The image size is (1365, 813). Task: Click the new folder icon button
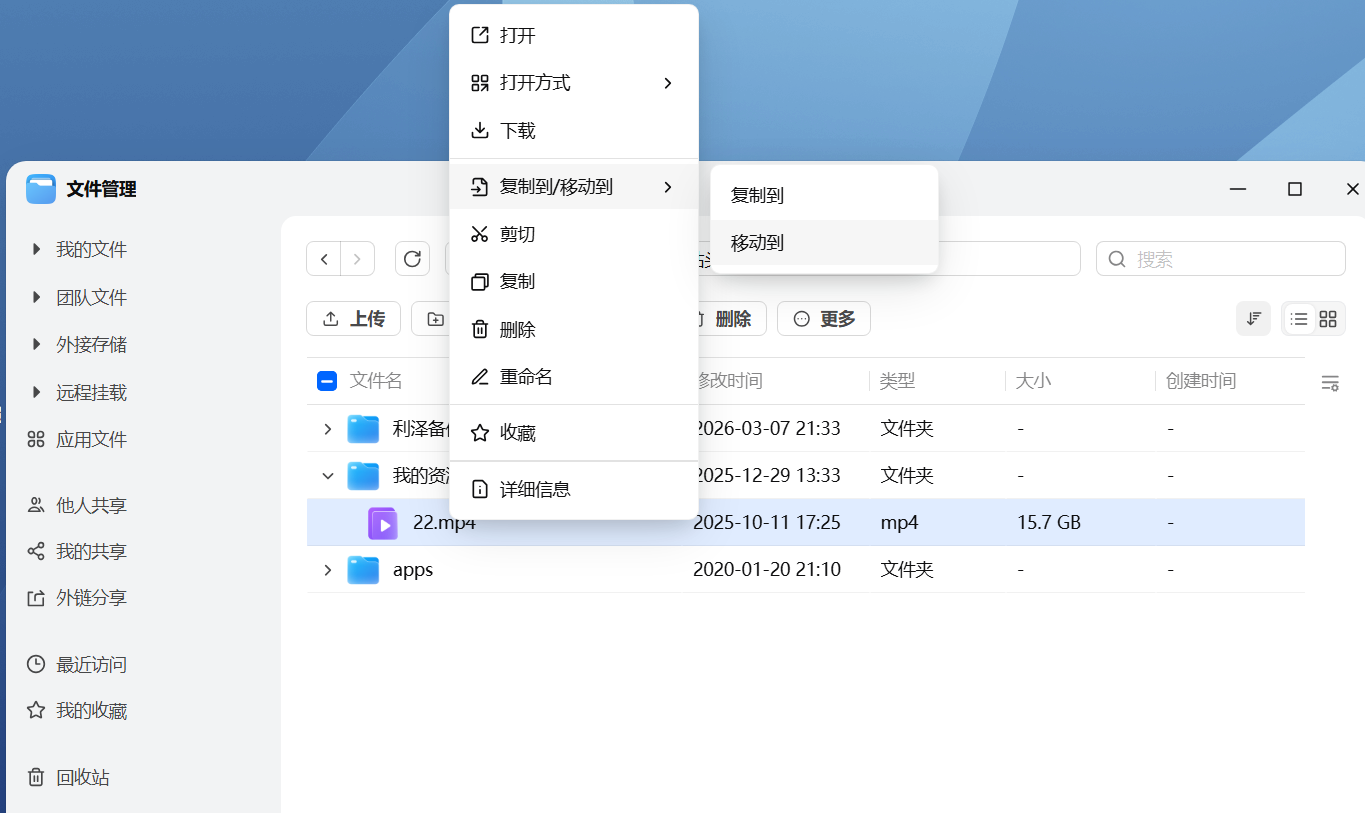[x=435, y=319]
